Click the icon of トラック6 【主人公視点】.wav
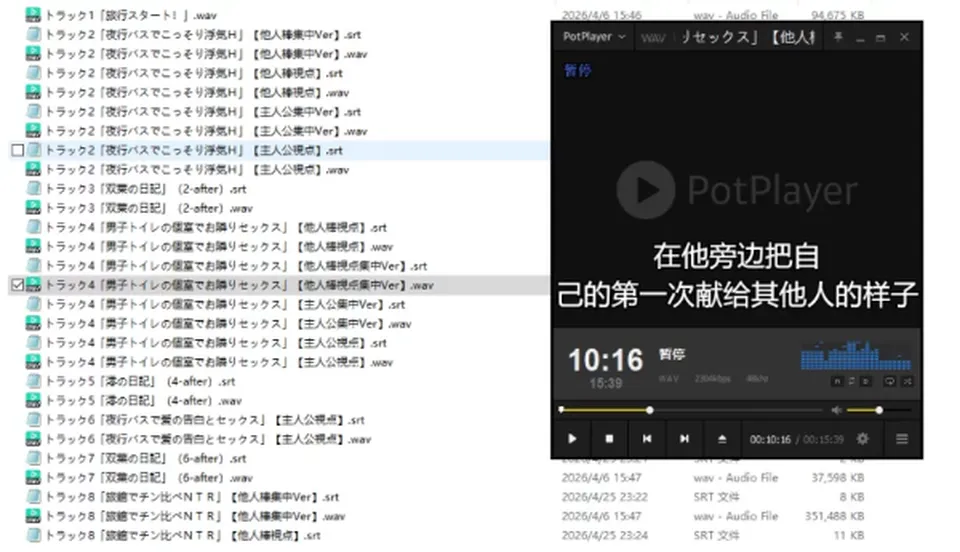 coord(33,439)
